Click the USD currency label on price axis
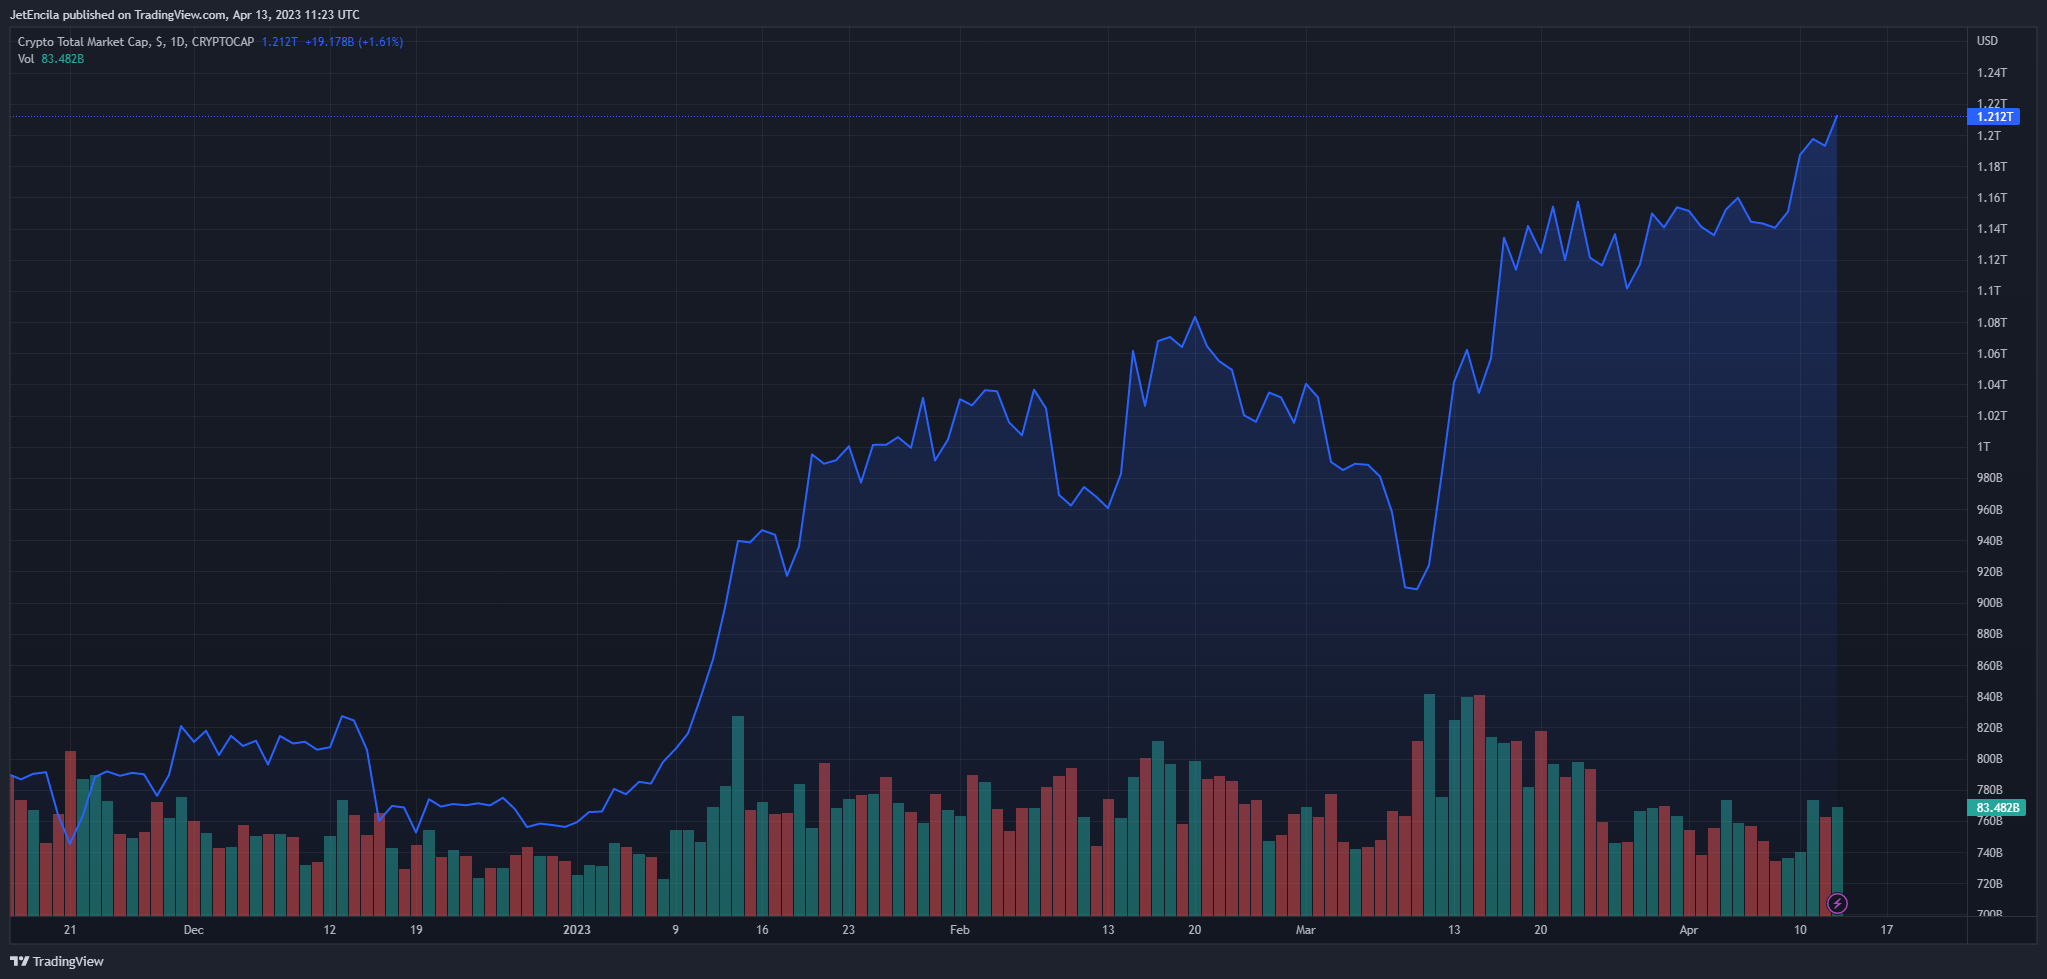Viewport: 2047px width, 979px height. pos(1987,41)
